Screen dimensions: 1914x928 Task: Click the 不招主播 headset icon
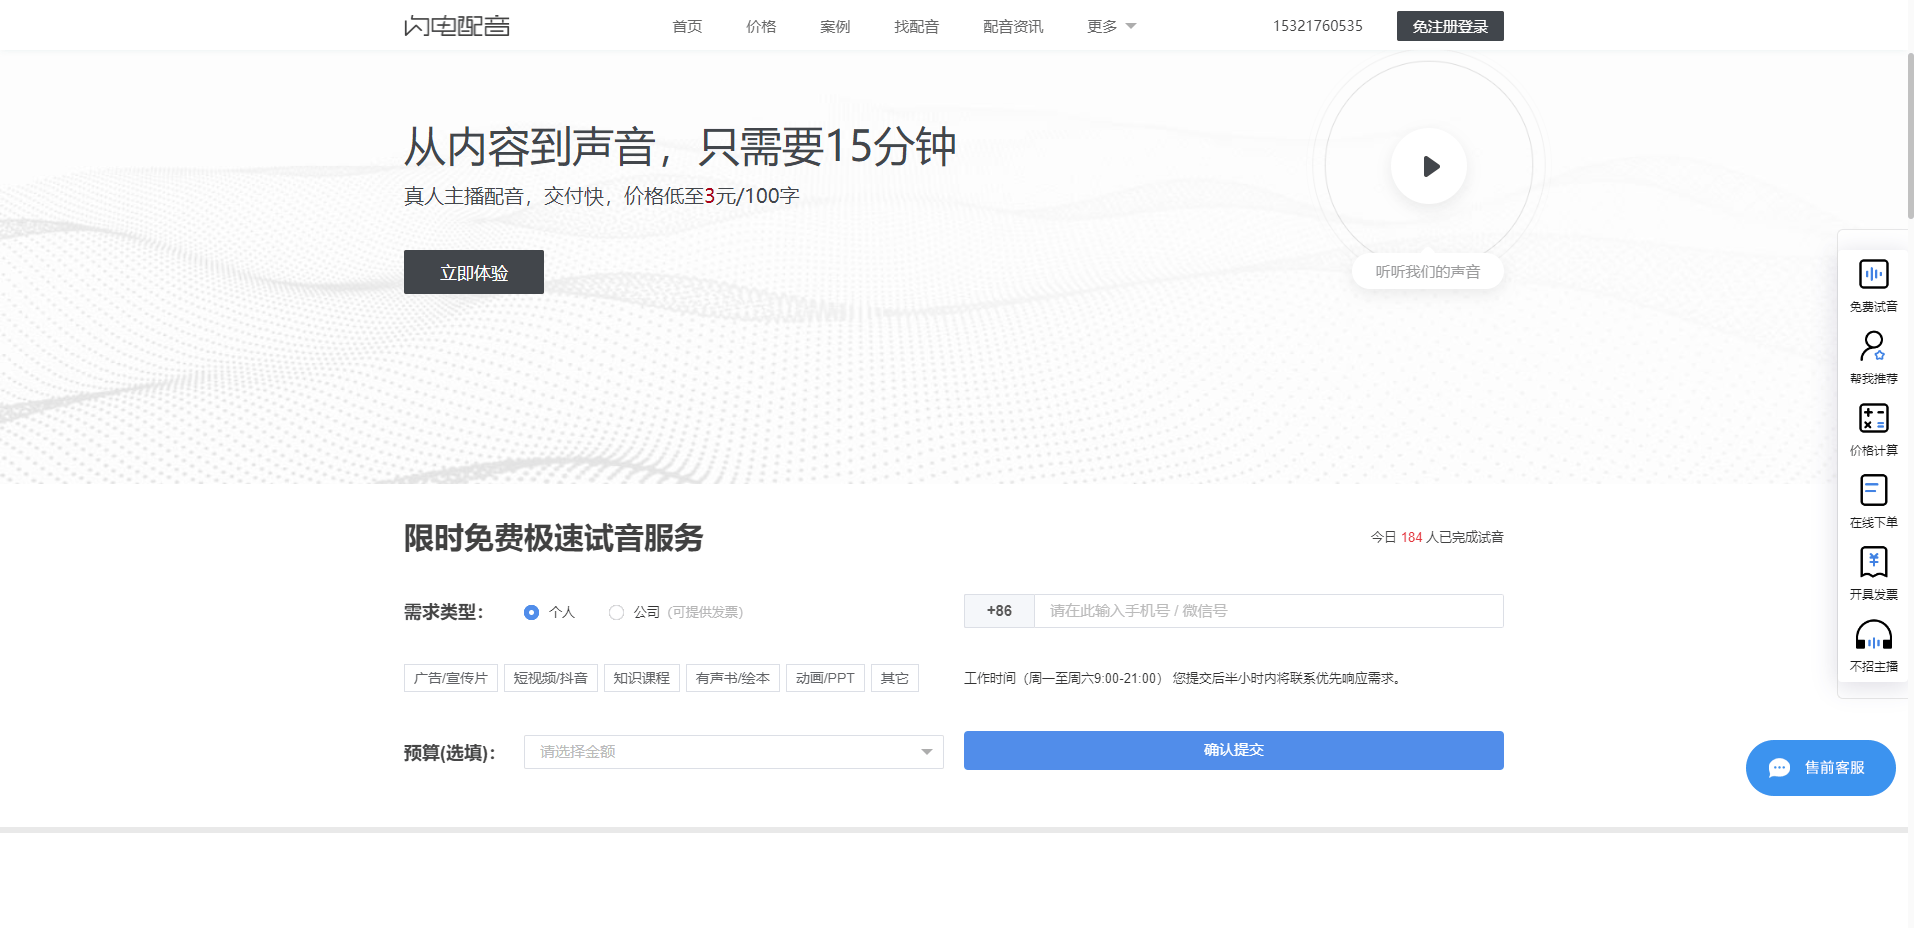coord(1874,645)
